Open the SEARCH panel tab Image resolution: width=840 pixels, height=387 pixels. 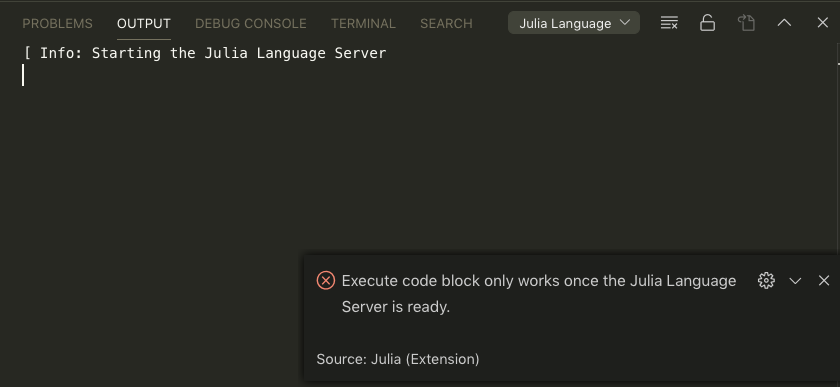tap(446, 24)
